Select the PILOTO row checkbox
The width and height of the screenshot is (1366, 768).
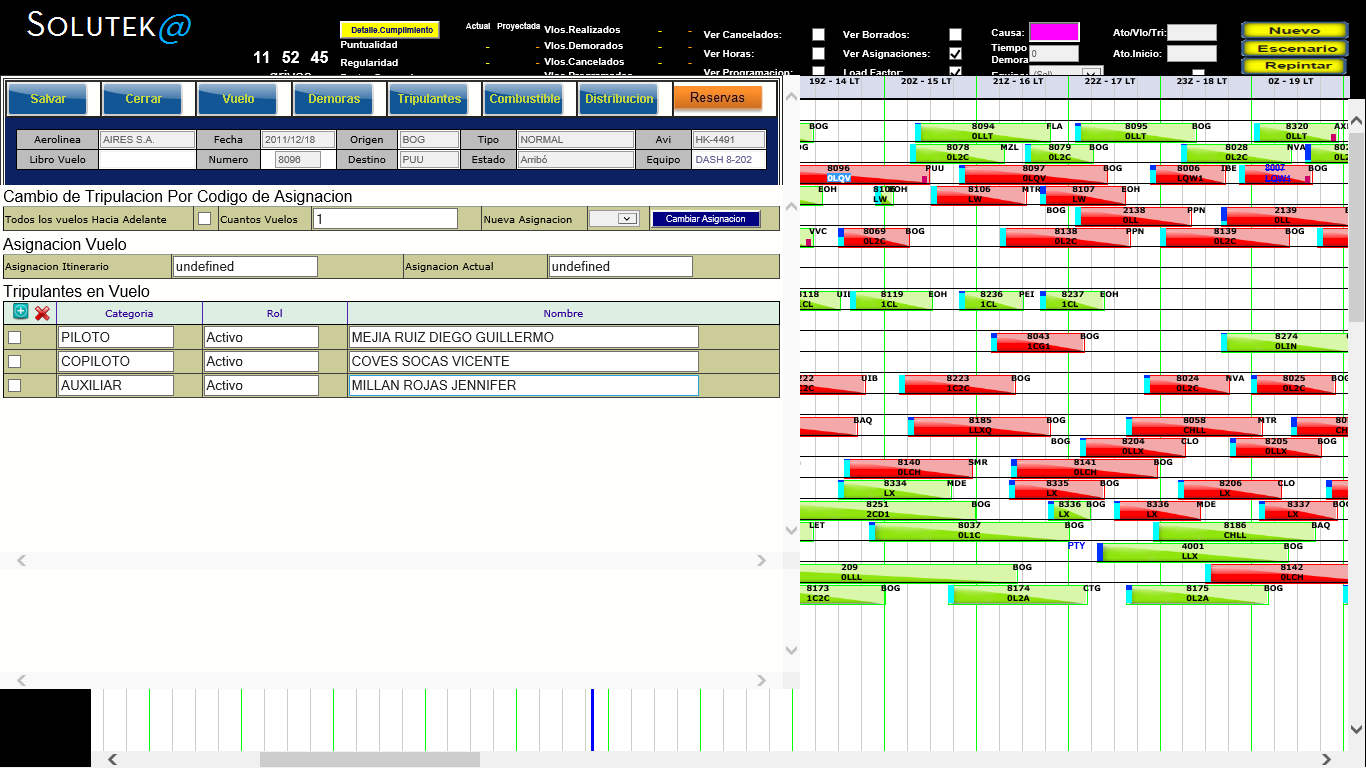click(x=15, y=338)
